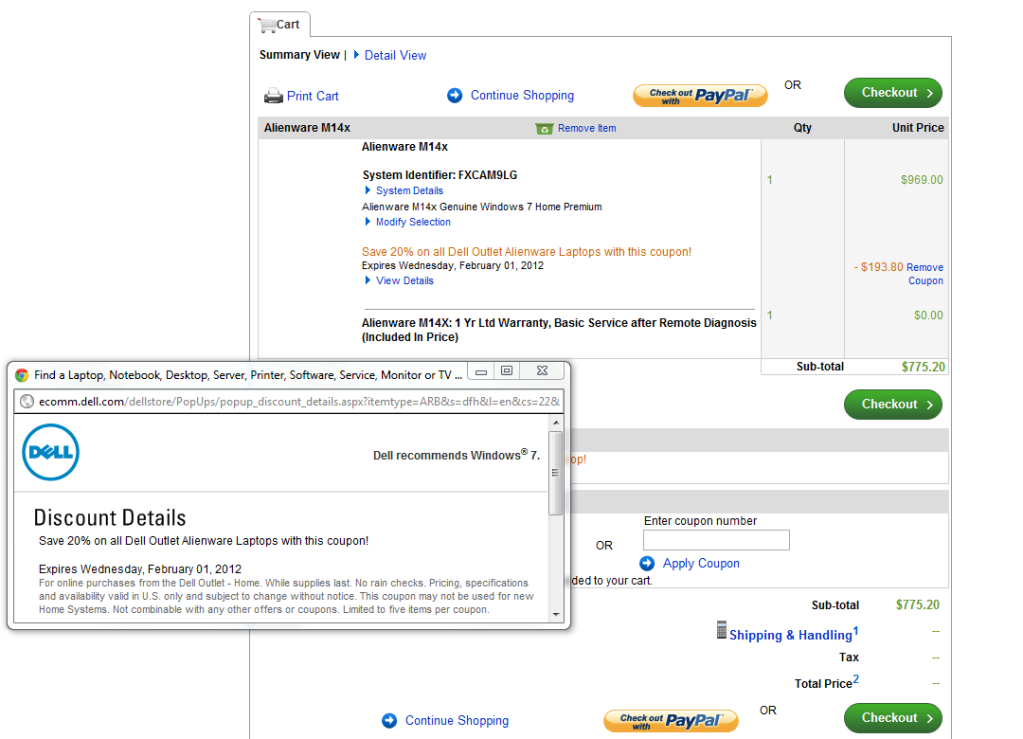1023x739 pixels.
Task: Click the middle Checkout button below Sub-total
Action: 893,404
